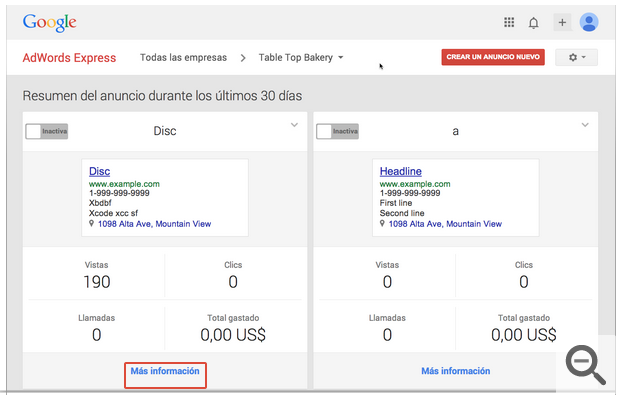Click the map pin in the Headline ad
Viewport: 623px width, 397px height.
click(x=382, y=224)
